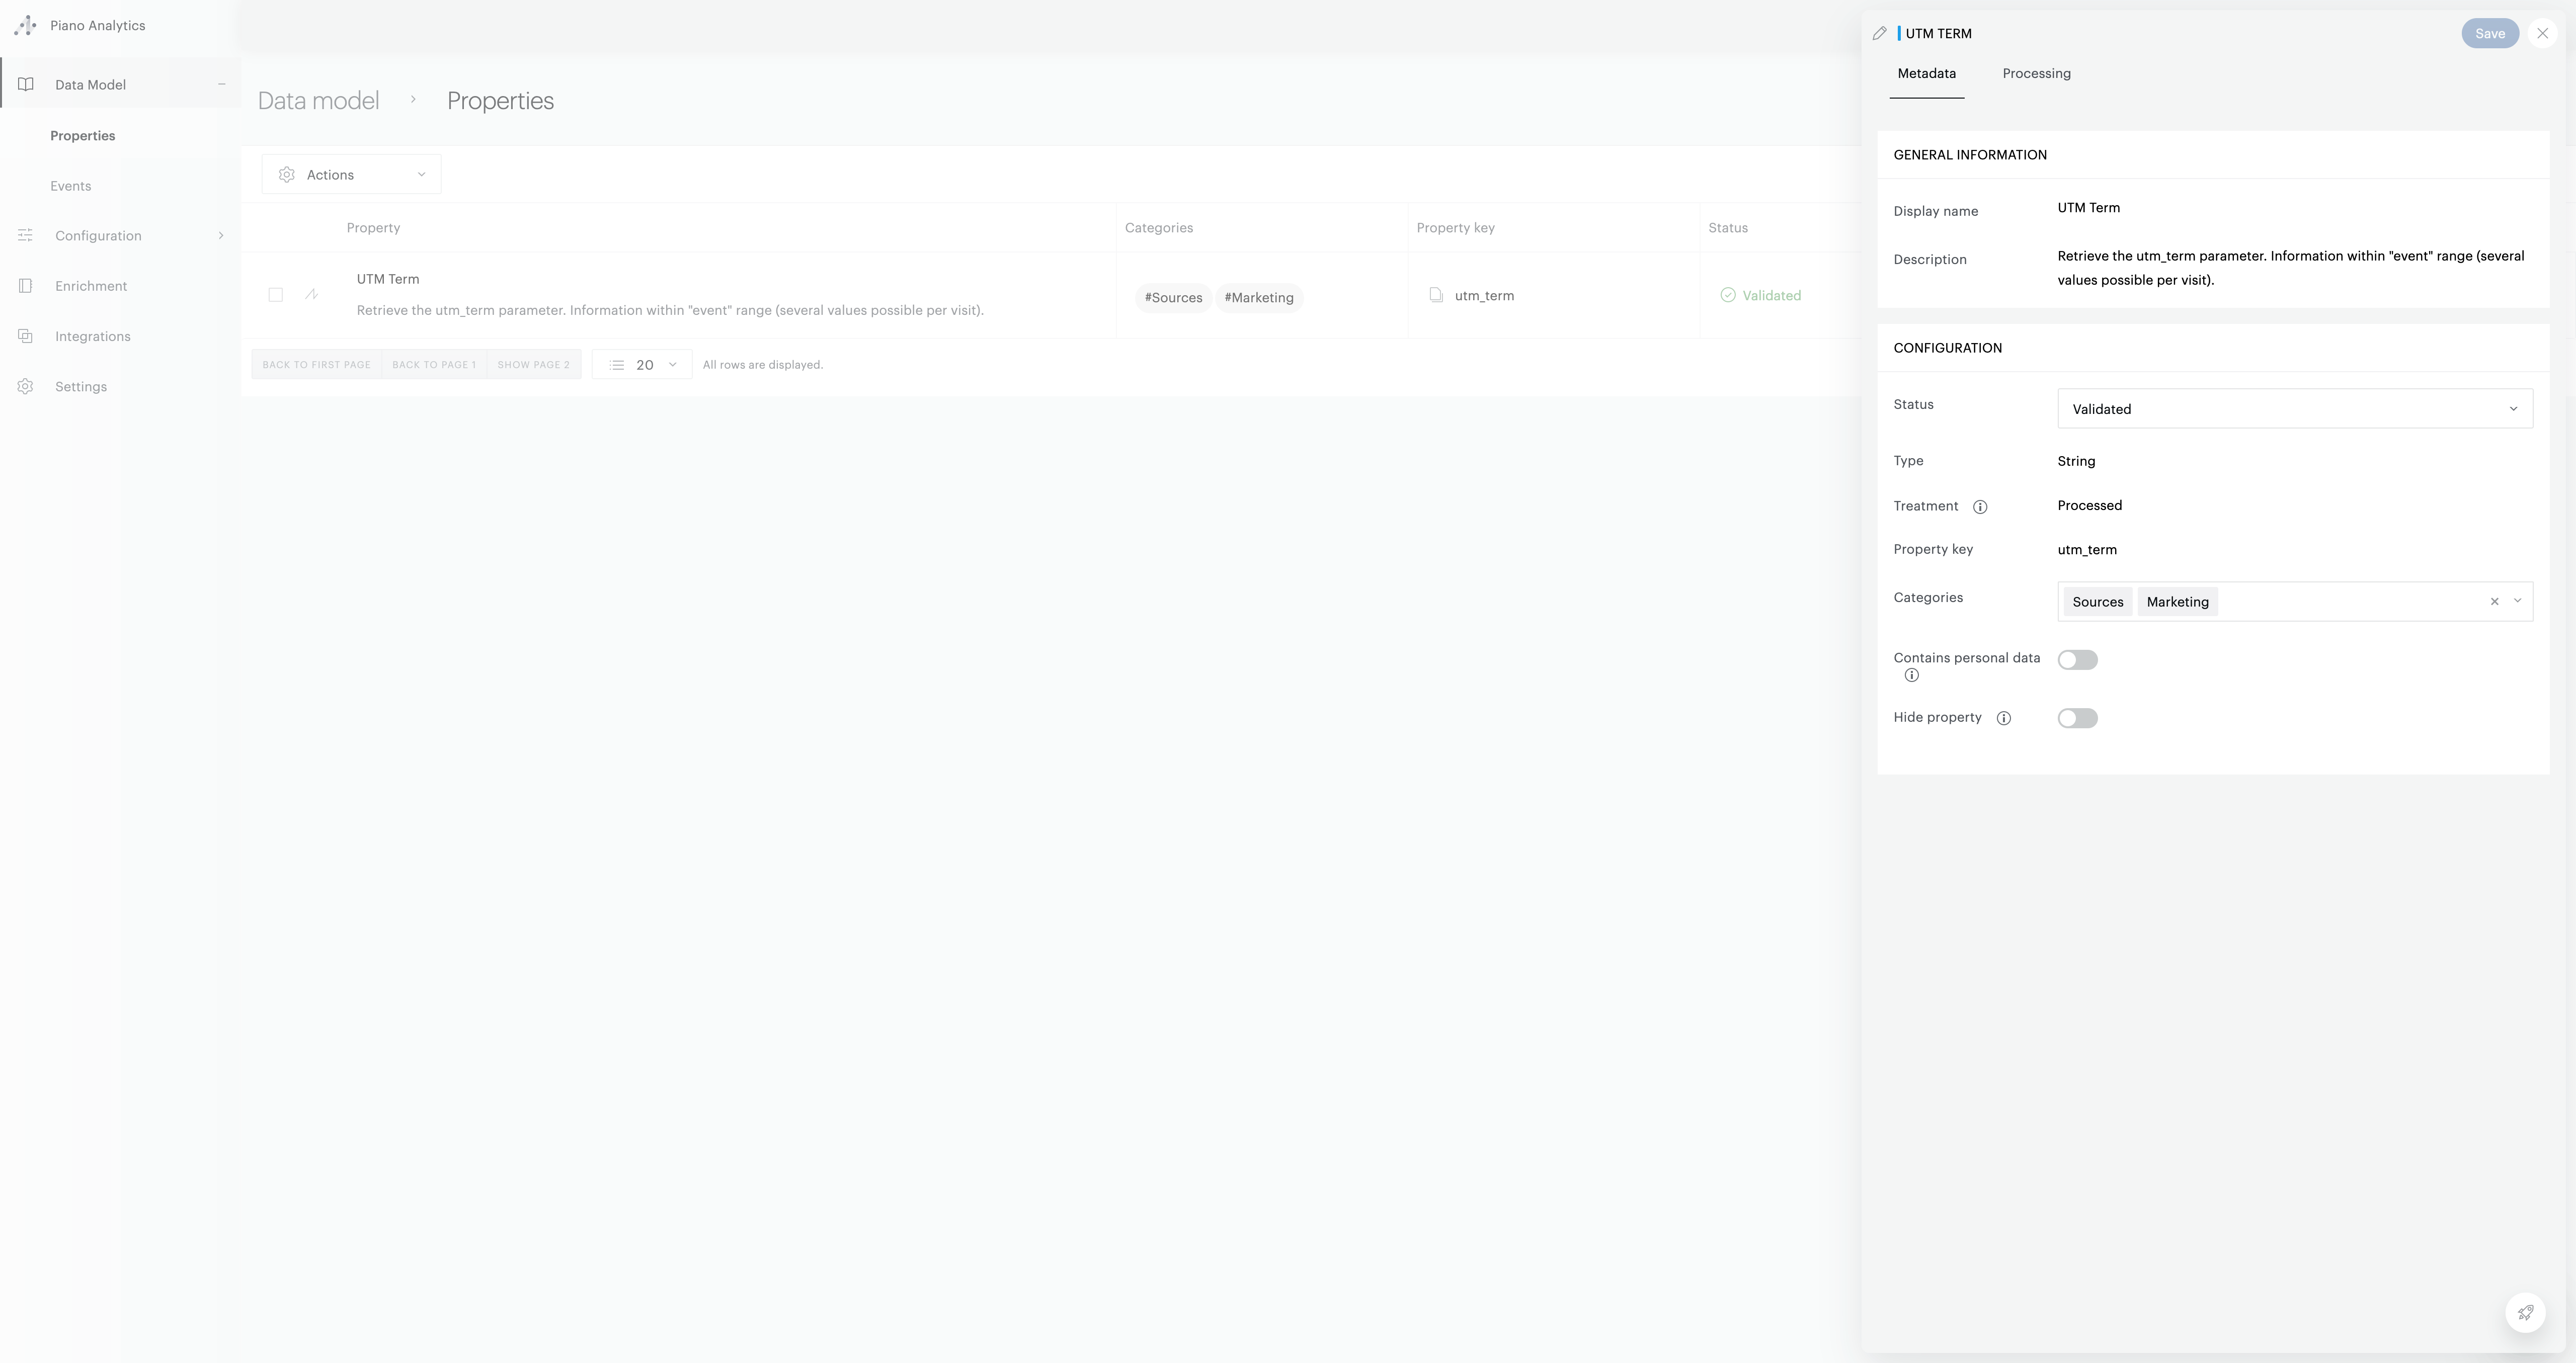The height and width of the screenshot is (1363, 2576).
Task: Click the edit pencil icon beside UTM TERM
Action: click(x=1879, y=33)
